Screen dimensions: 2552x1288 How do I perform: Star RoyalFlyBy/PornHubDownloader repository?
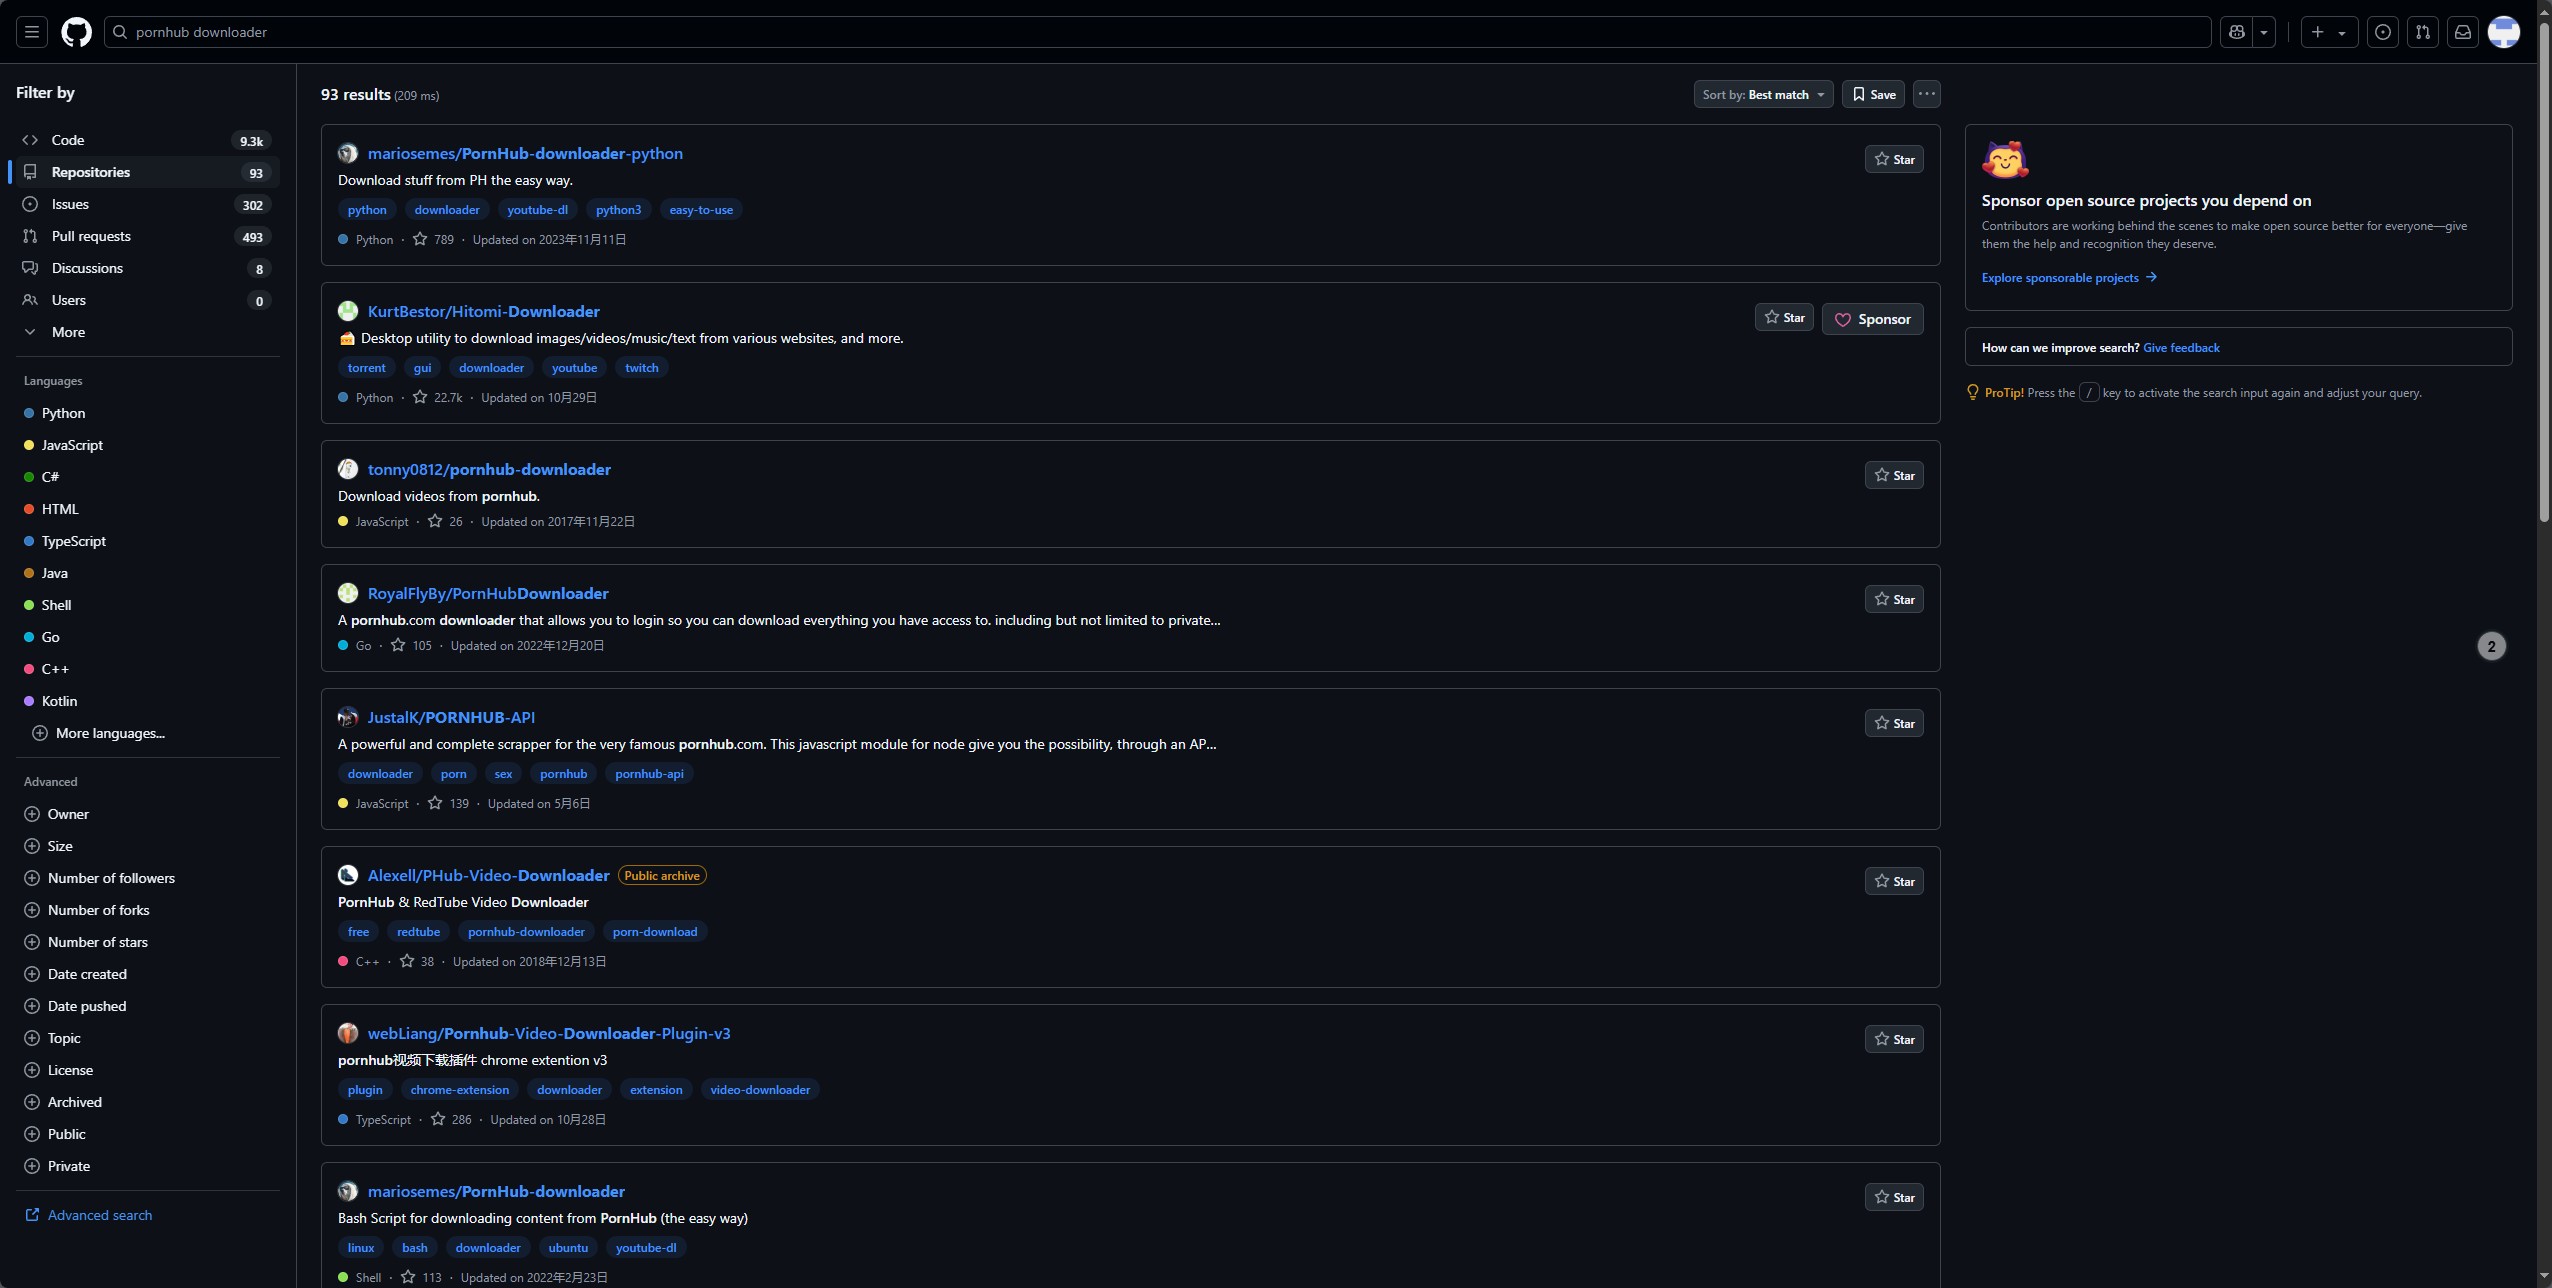[1894, 599]
